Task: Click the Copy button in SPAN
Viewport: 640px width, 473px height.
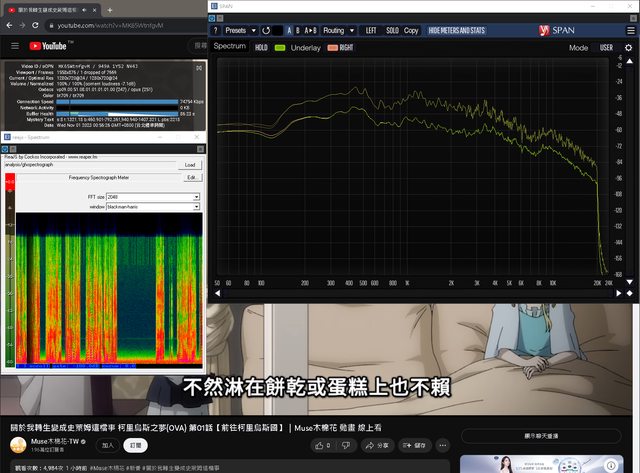Action: pyautogui.click(x=411, y=31)
